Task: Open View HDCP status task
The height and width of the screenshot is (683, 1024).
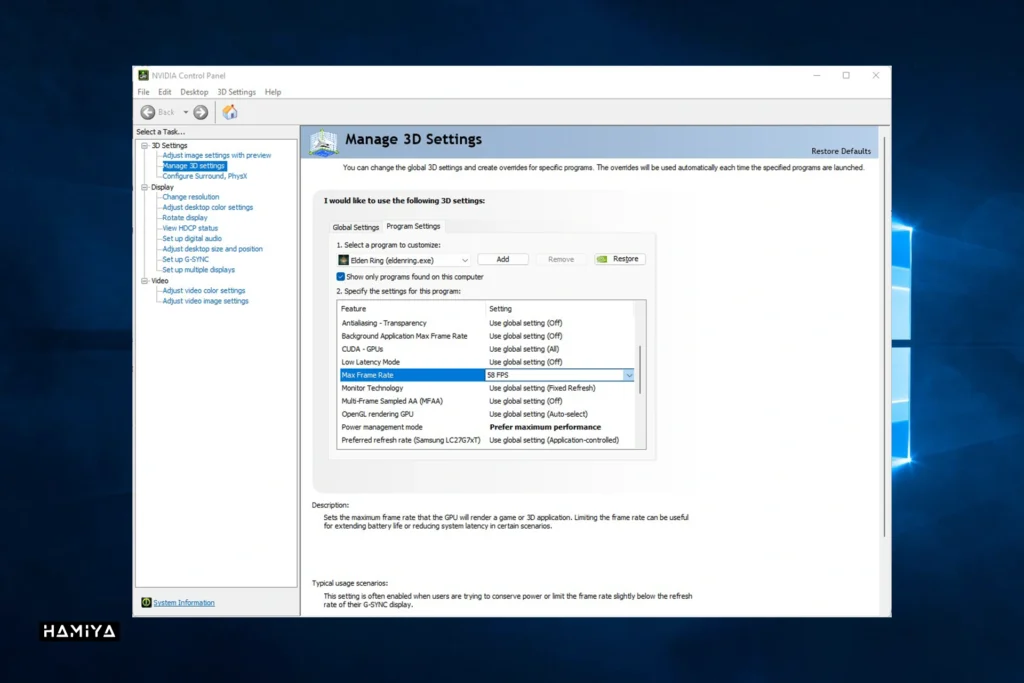Action: (190, 229)
